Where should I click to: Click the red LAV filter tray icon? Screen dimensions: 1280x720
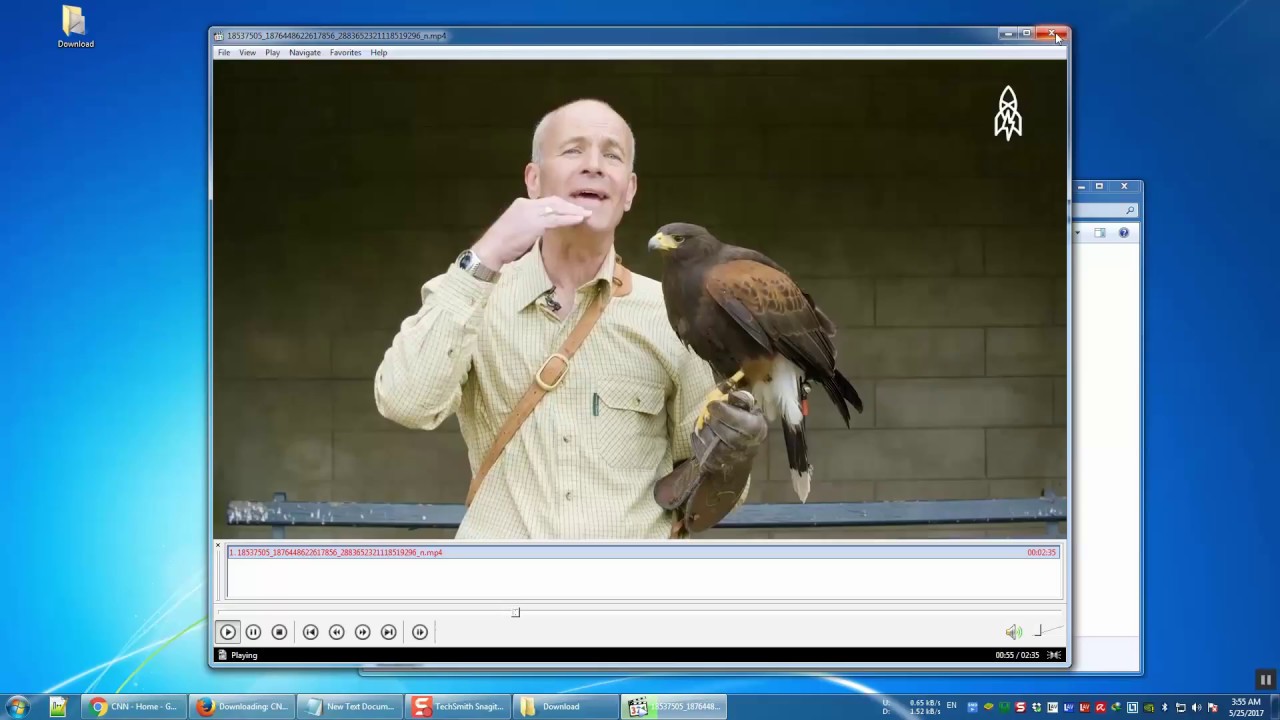(x=1084, y=707)
